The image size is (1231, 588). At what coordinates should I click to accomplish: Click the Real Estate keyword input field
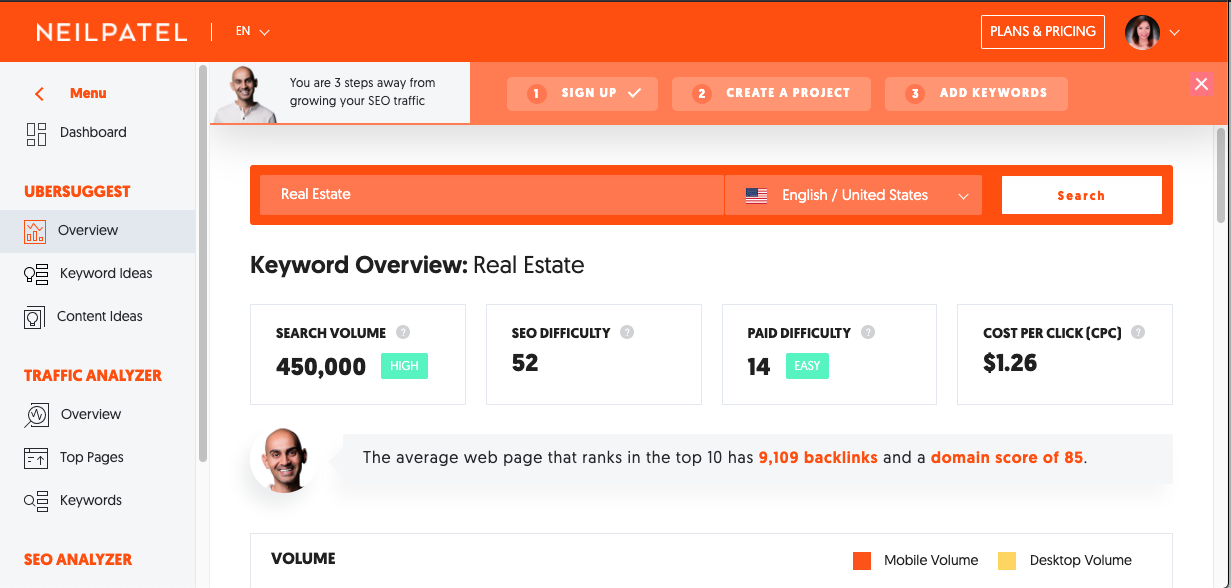(491, 196)
